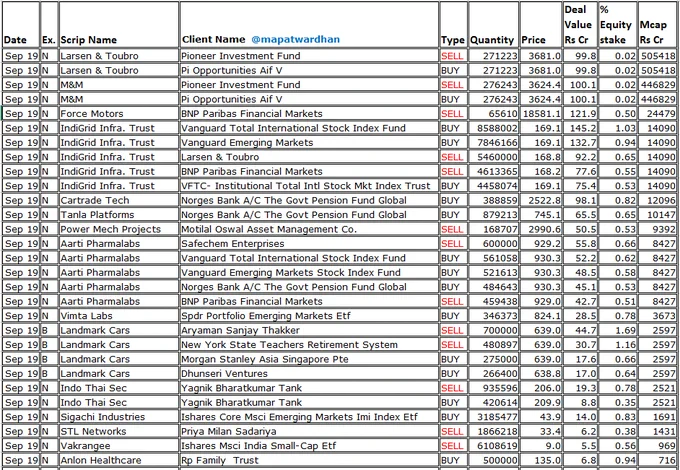Click price cell 18581.1
The image size is (680, 470).
pos(540,114)
